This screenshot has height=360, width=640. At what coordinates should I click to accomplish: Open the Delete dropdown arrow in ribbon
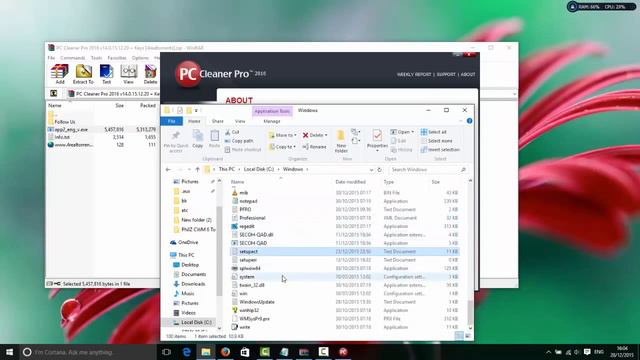coord(326,135)
